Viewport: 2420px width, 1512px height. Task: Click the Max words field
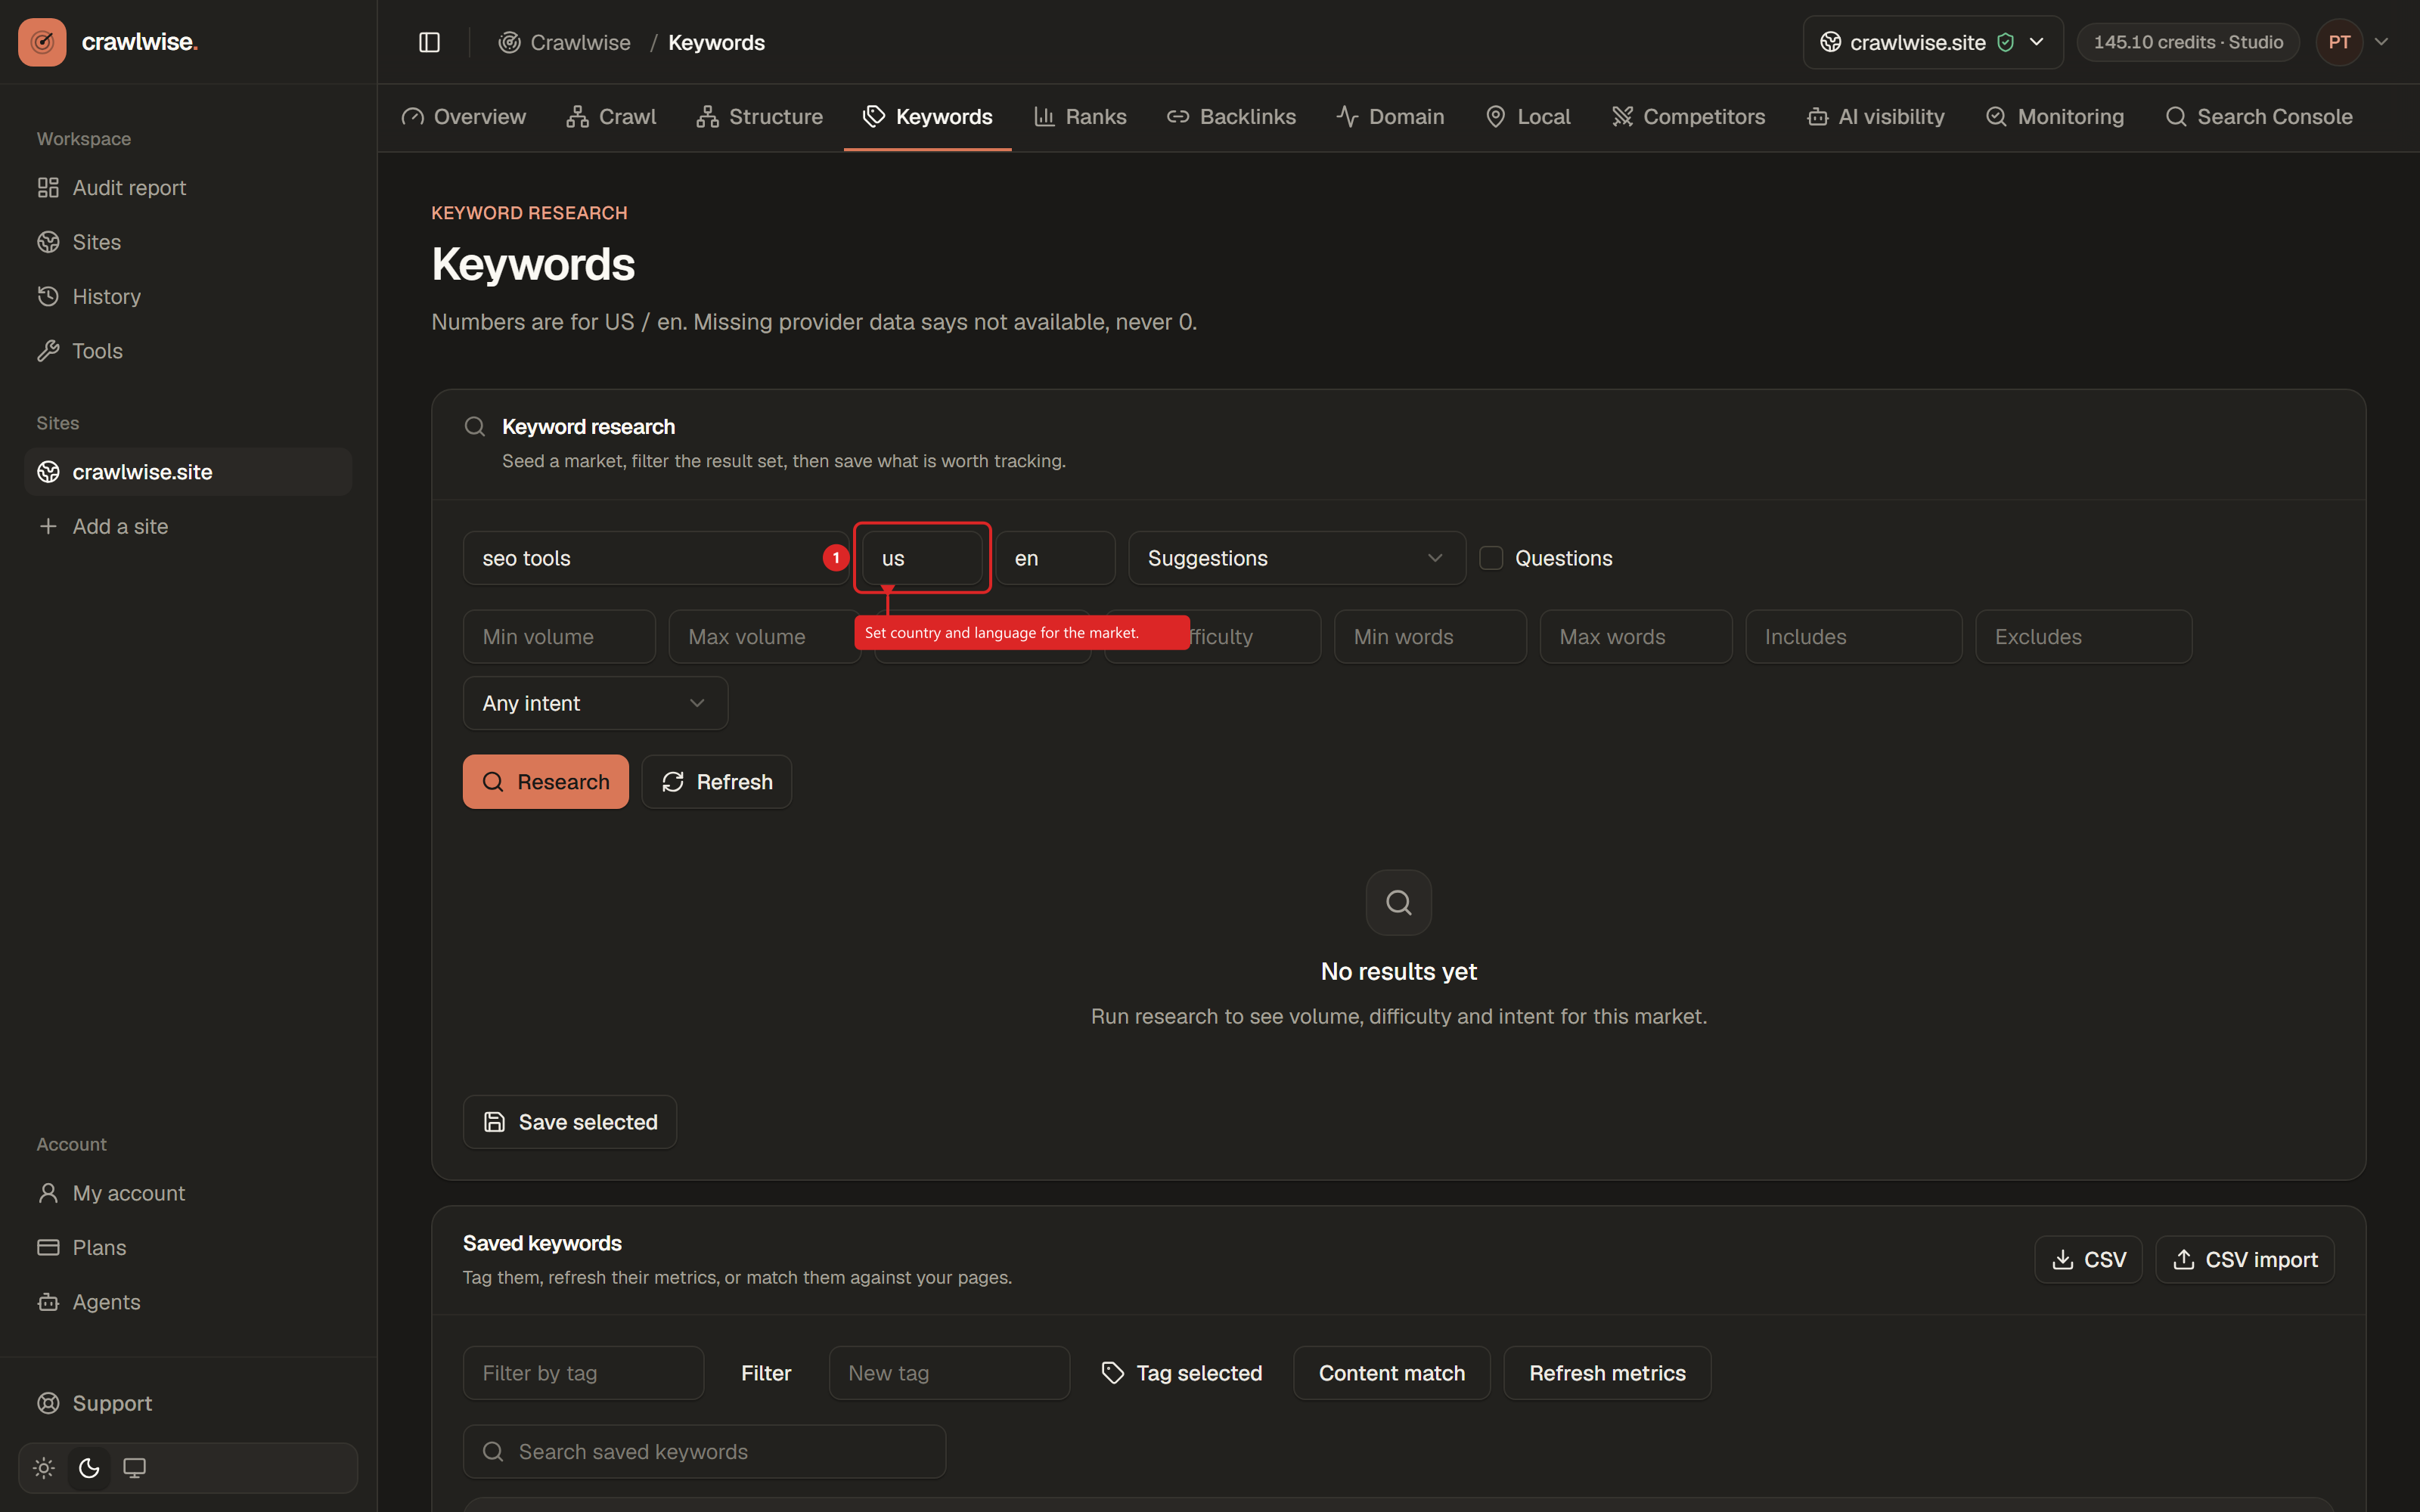point(1636,637)
